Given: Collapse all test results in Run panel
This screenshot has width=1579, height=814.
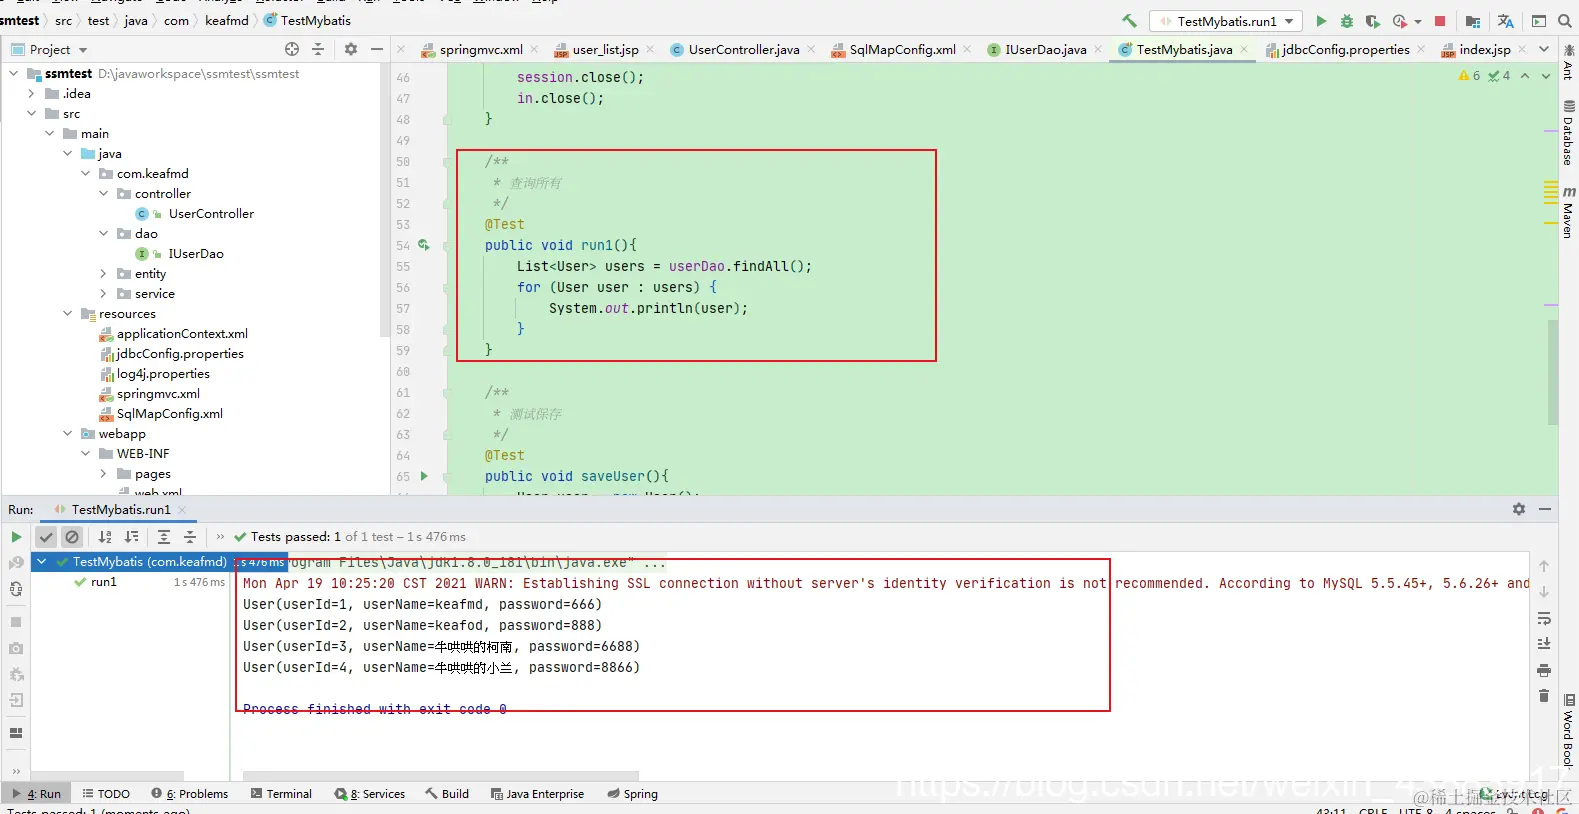Looking at the screenshot, I should click(x=190, y=537).
